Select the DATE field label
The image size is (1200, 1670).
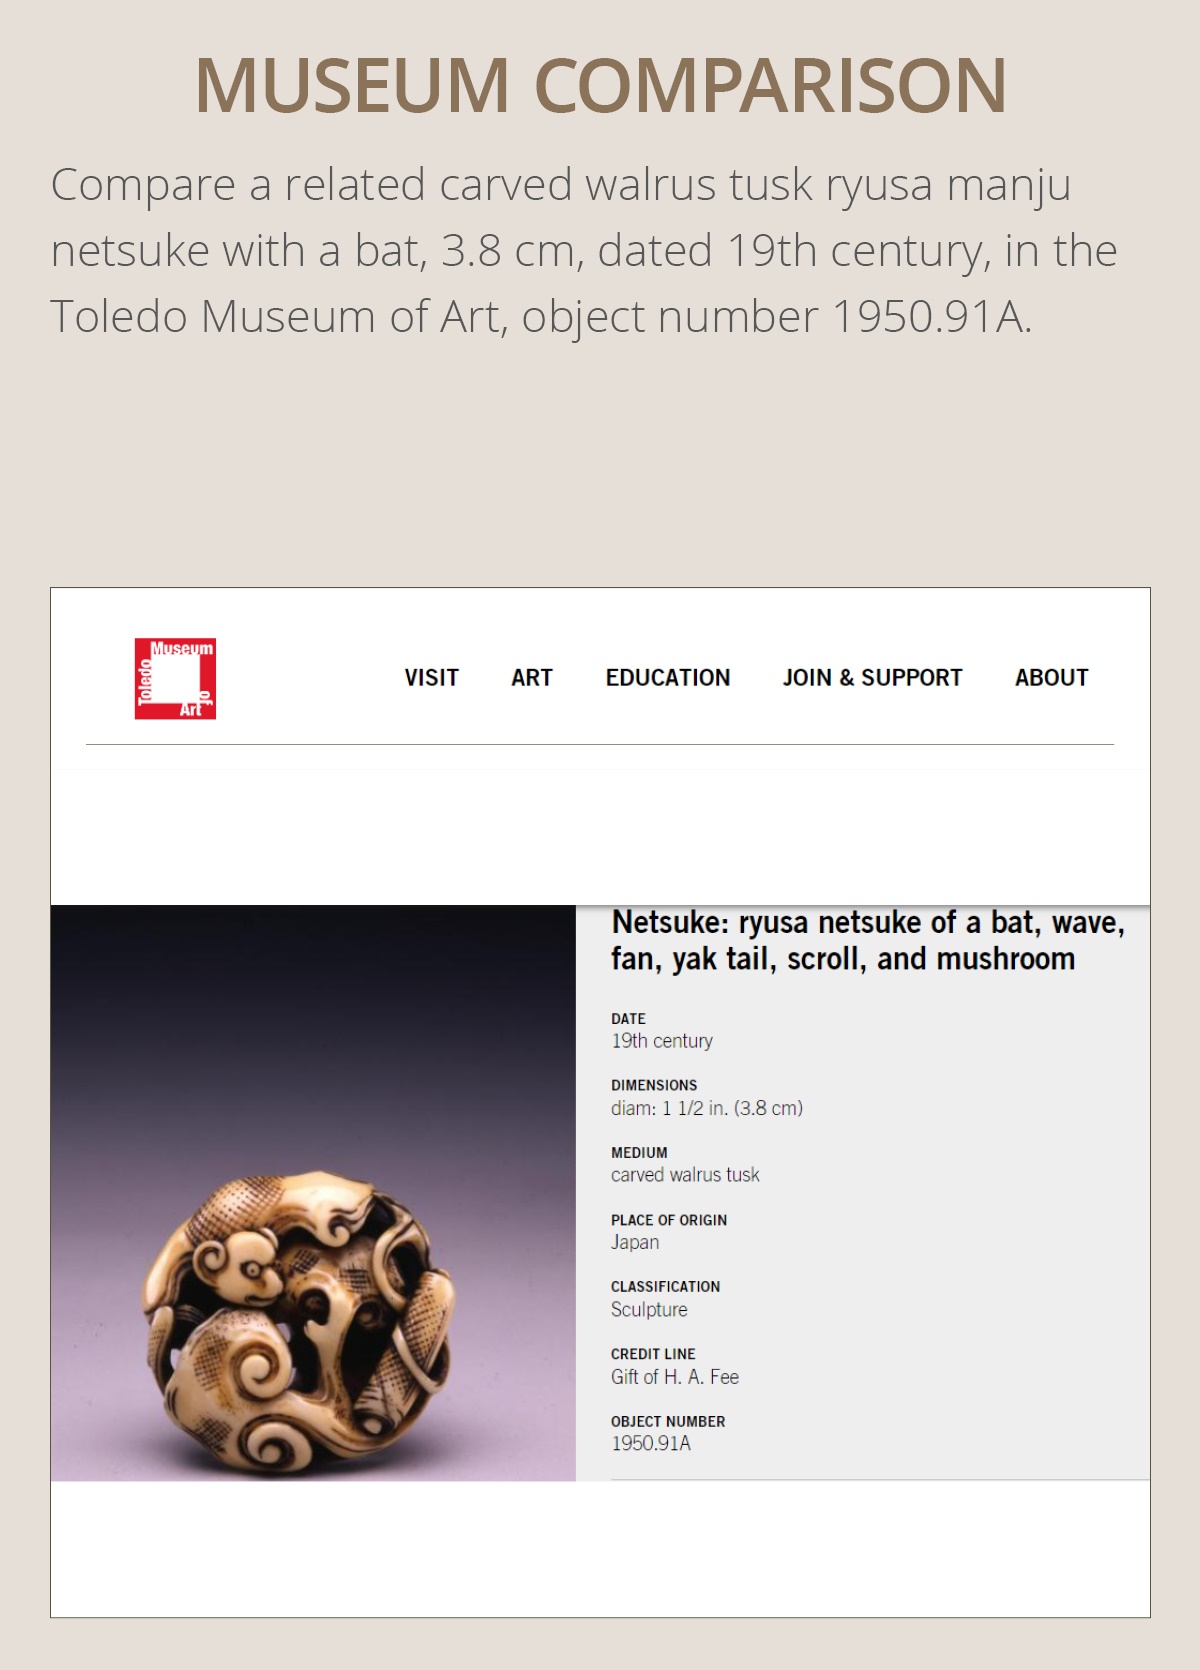tap(628, 1018)
